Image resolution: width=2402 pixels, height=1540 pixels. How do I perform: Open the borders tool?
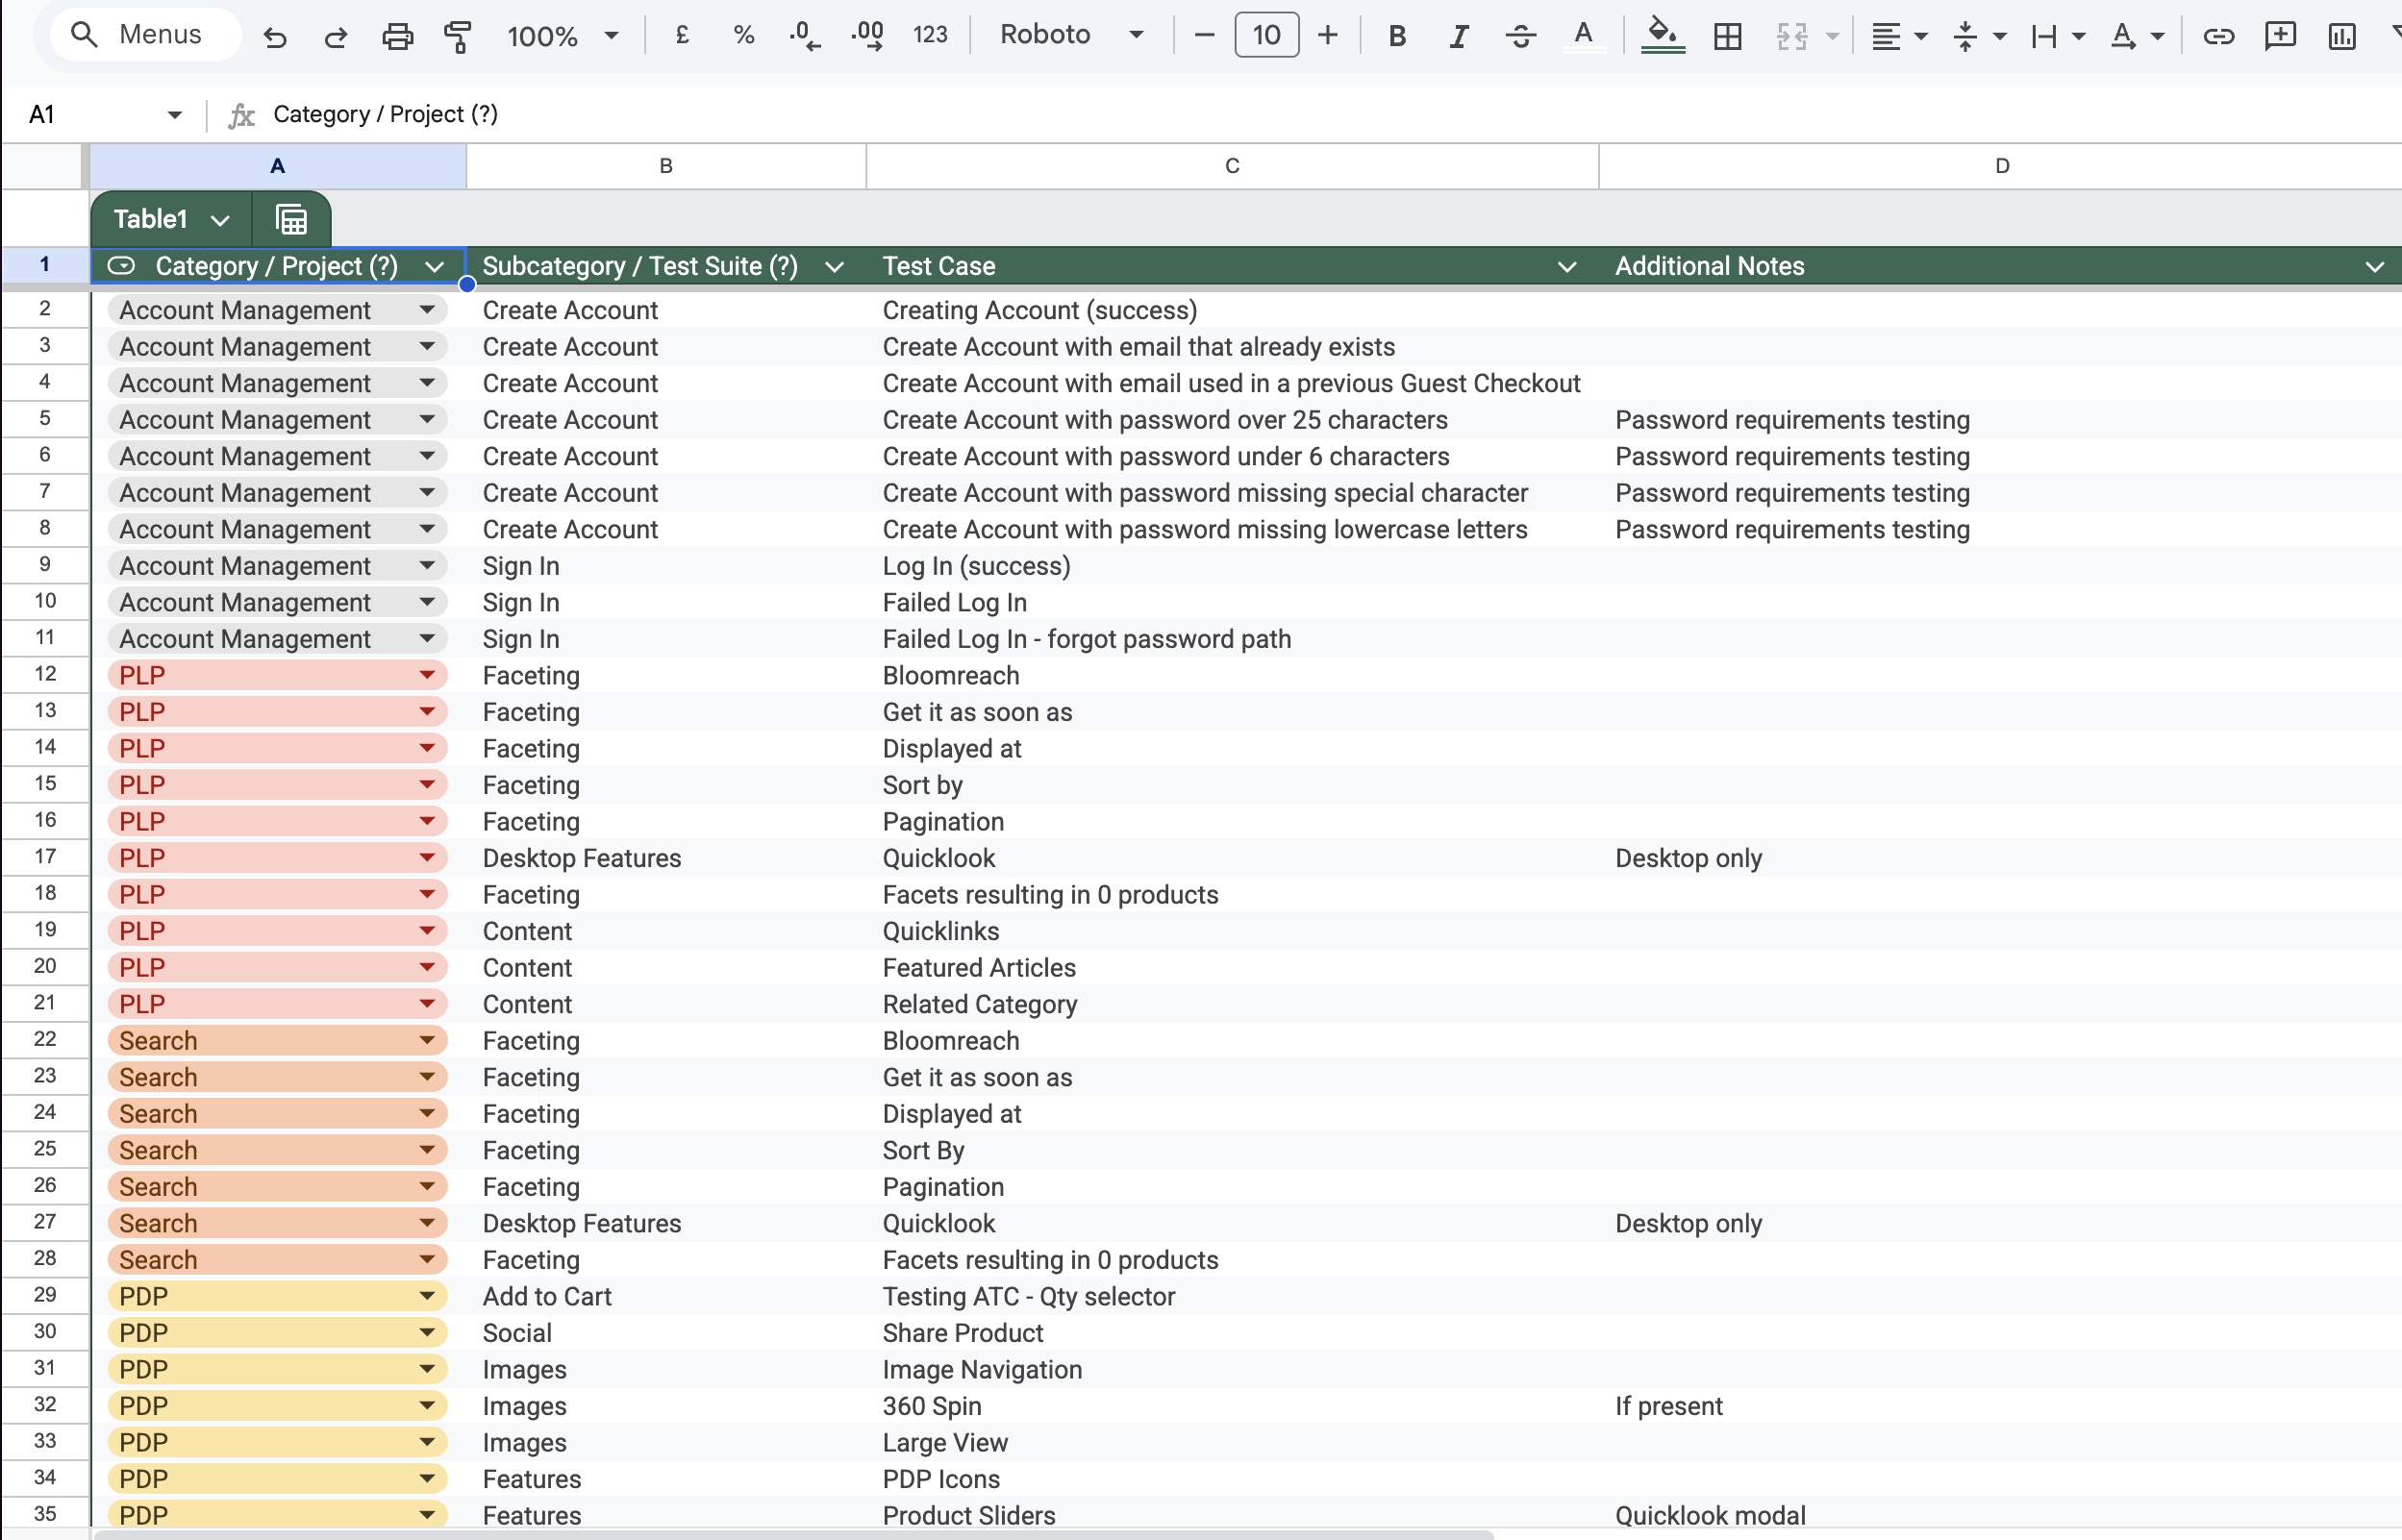1727,37
